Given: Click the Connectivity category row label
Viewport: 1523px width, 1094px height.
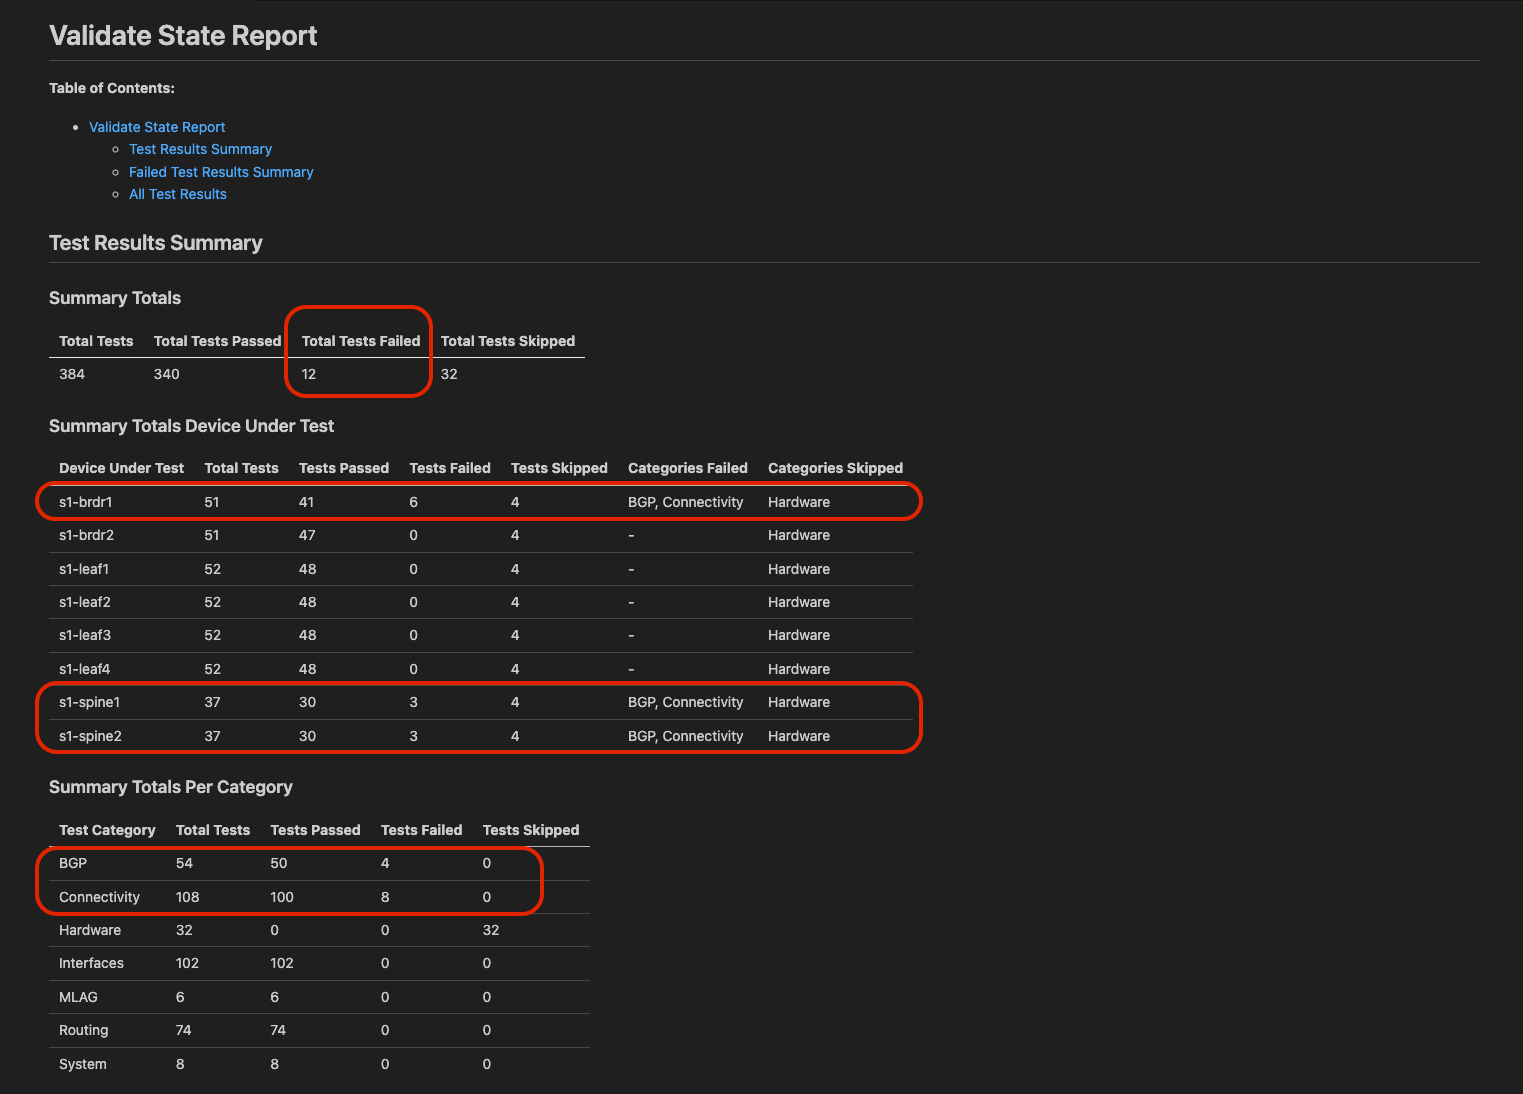Looking at the screenshot, I should [x=99, y=897].
